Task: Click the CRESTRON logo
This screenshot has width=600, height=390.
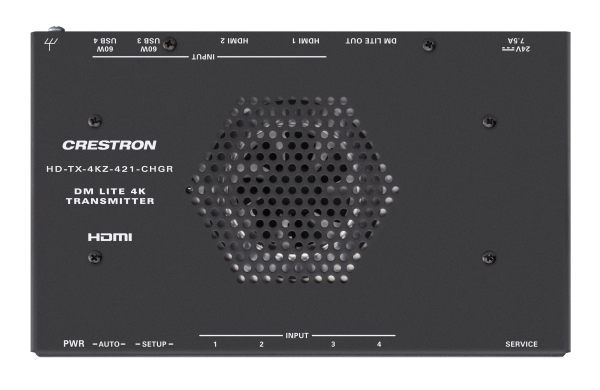Action: (109, 145)
